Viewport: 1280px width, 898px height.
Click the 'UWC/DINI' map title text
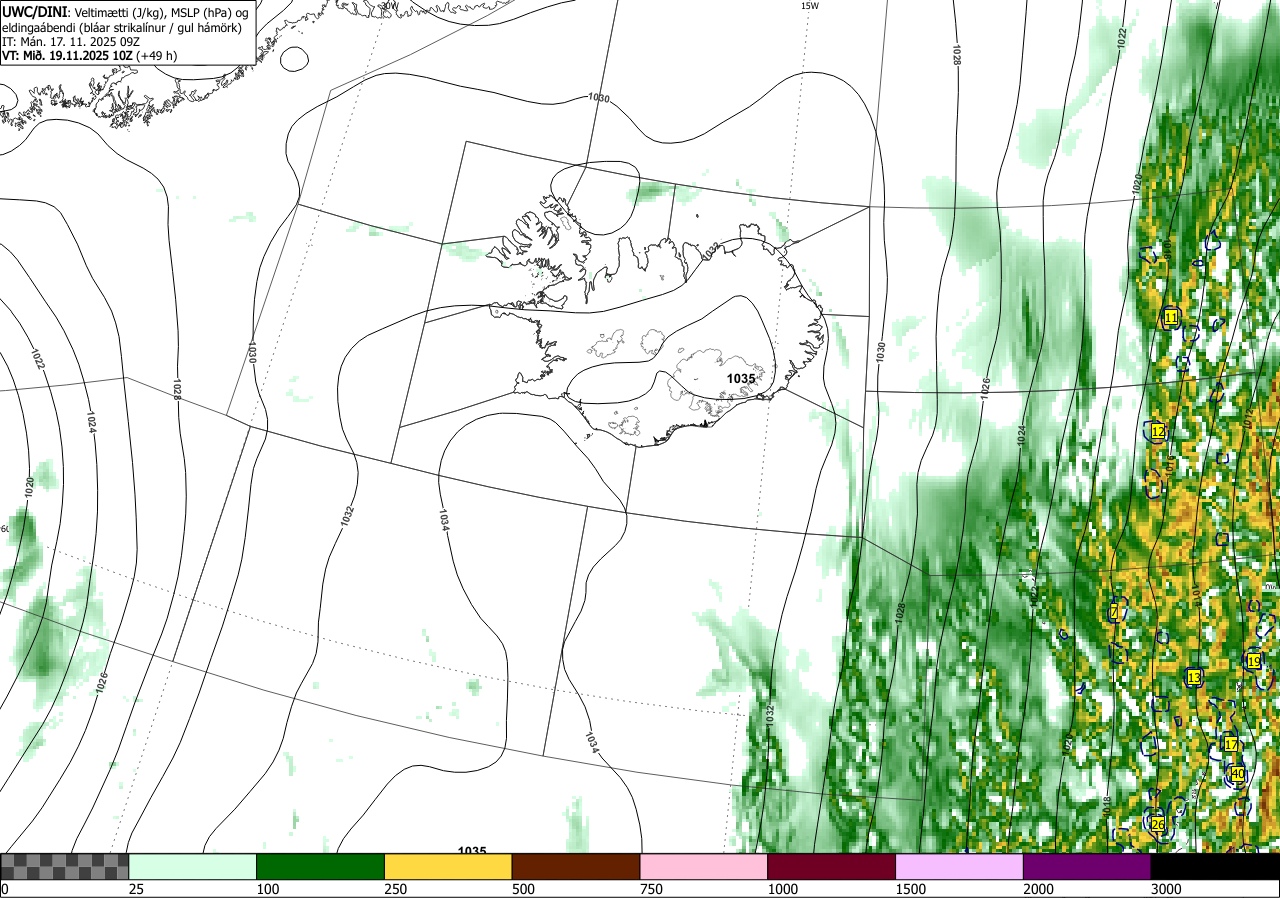(x=35, y=11)
